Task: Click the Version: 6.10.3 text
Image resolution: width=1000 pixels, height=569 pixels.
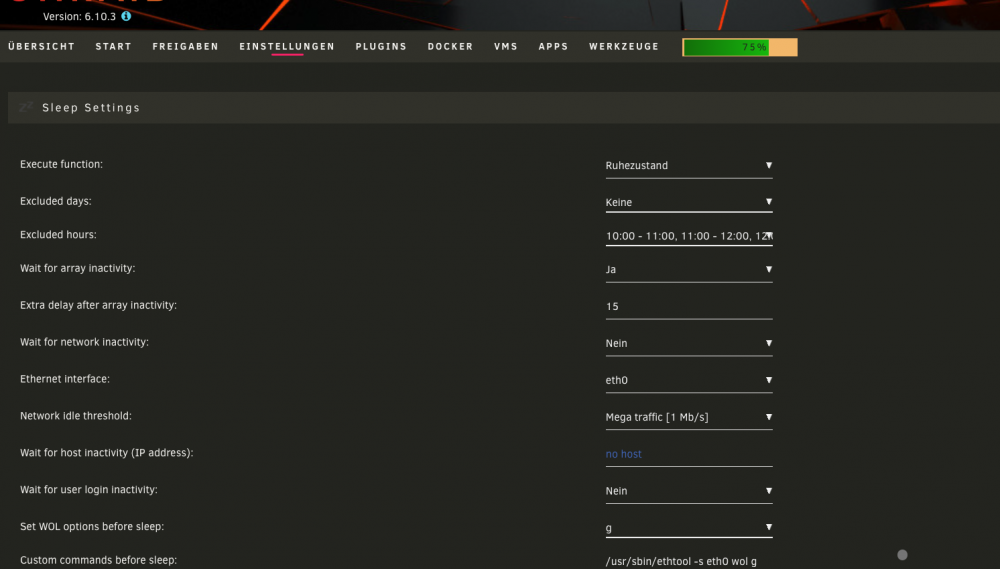Action: [x=79, y=17]
